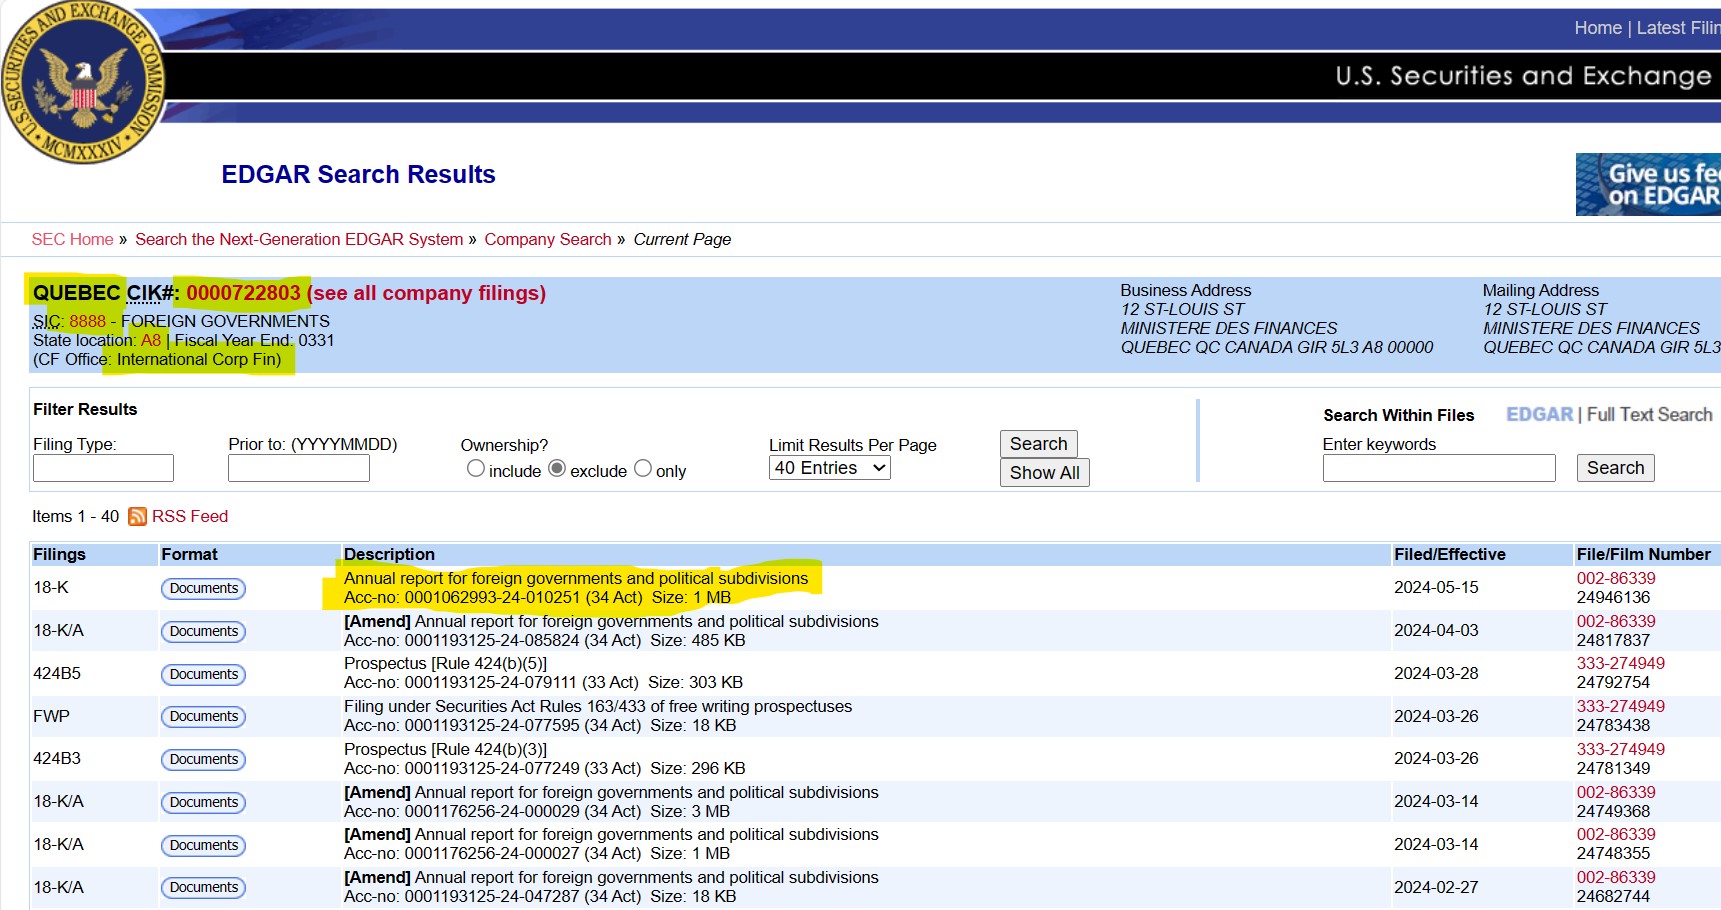Click the Filing Type input field
Image resolution: width=1721 pixels, height=910 pixels.
tap(103, 468)
